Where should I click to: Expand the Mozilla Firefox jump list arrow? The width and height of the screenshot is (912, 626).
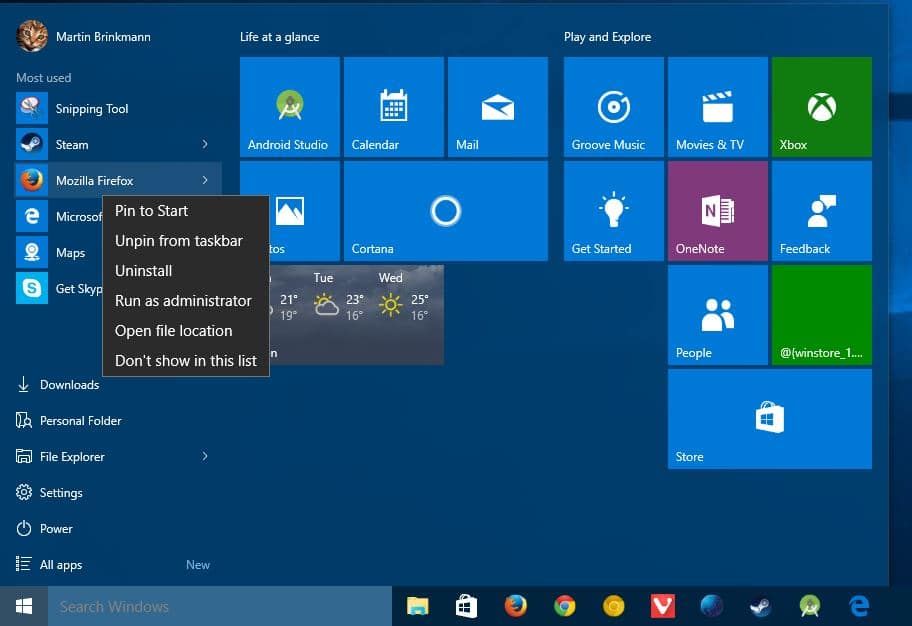tap(205, 180)
